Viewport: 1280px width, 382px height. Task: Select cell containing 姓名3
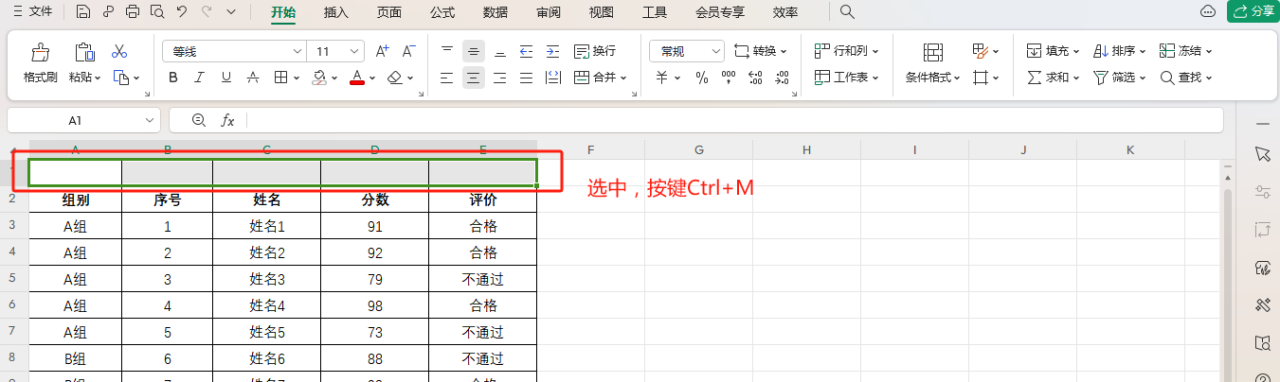tap(267, 279)
